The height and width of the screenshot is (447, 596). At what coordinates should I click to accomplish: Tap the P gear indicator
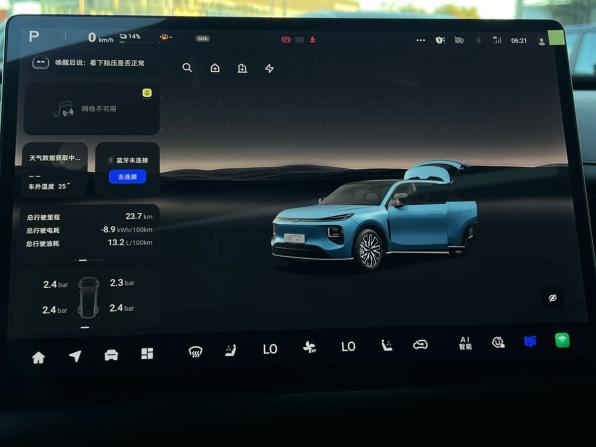click(33, 36)
